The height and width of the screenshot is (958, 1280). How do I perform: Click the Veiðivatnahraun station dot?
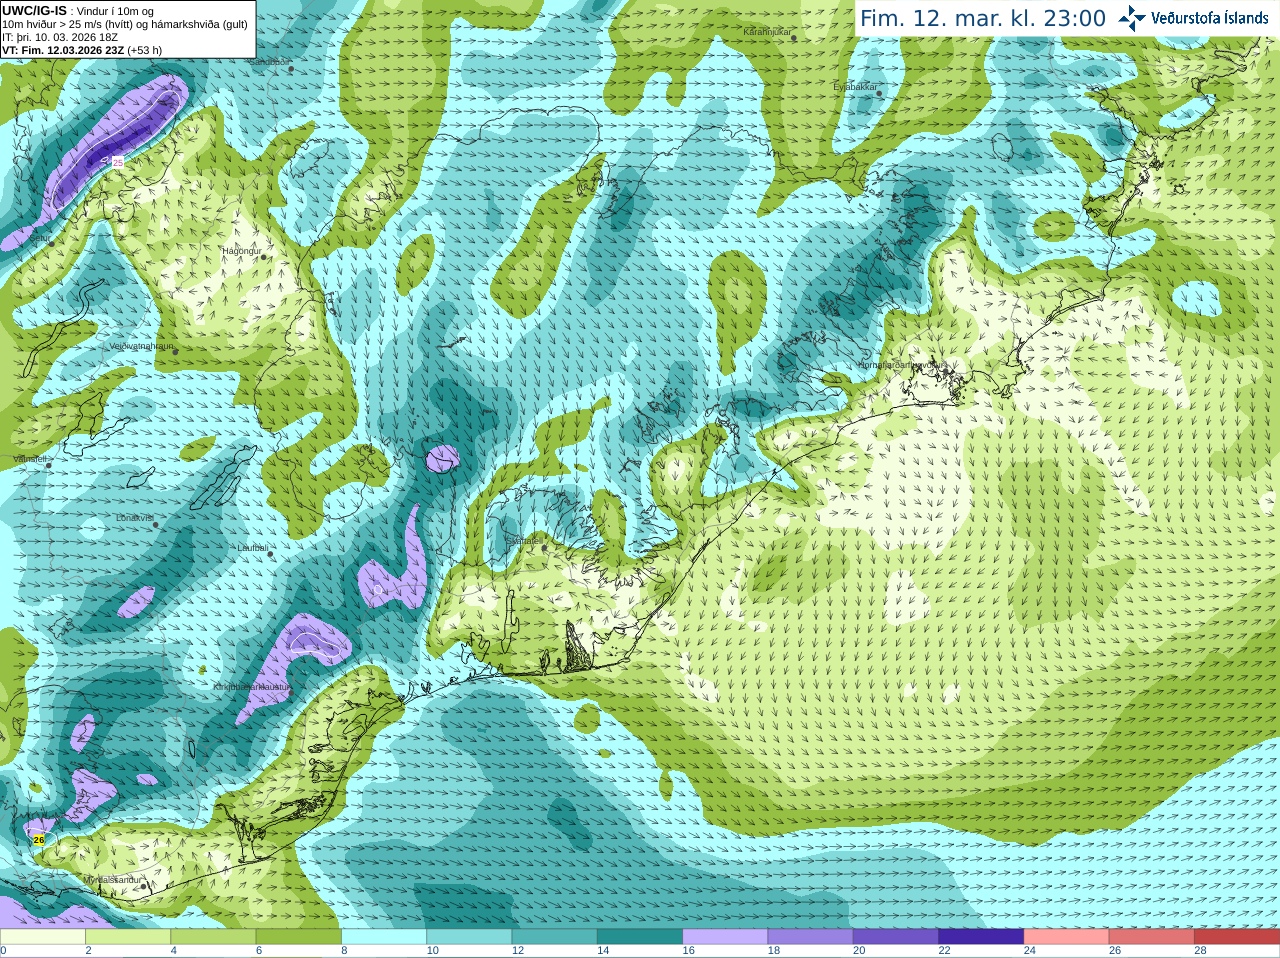174,350
